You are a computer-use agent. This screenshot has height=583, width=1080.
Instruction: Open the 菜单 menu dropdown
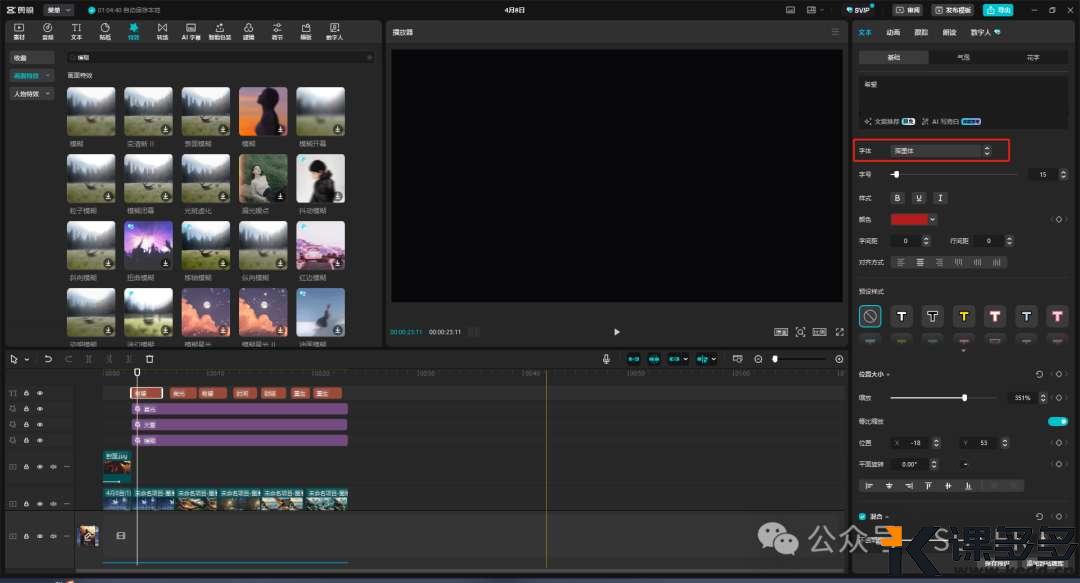(x=59, y=9)
